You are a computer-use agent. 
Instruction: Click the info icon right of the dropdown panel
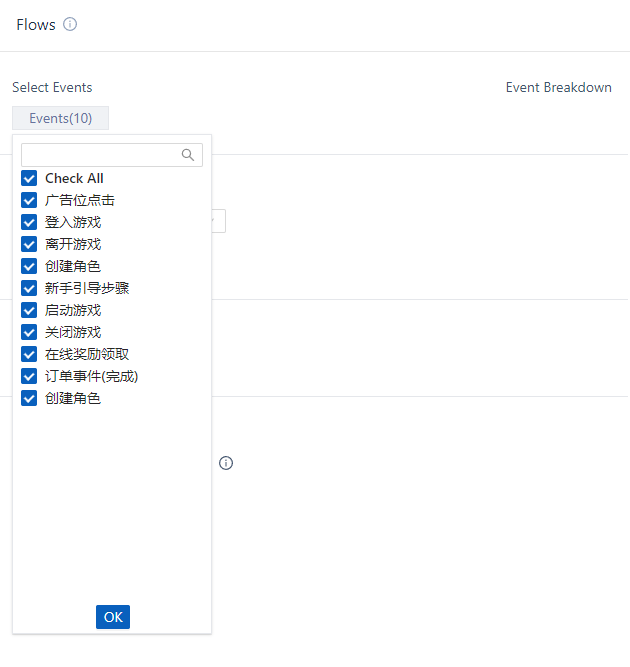(226, 463)
